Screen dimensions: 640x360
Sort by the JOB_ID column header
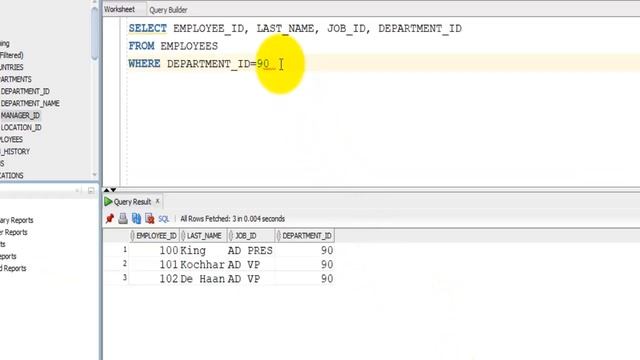coord(251,236)
